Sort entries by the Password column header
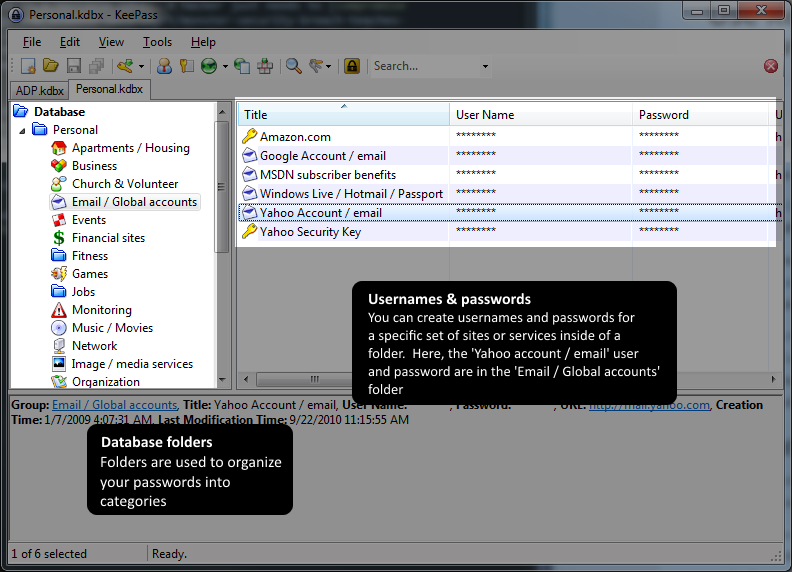Viewport: 792px width, 572px height. coord(700,115)
